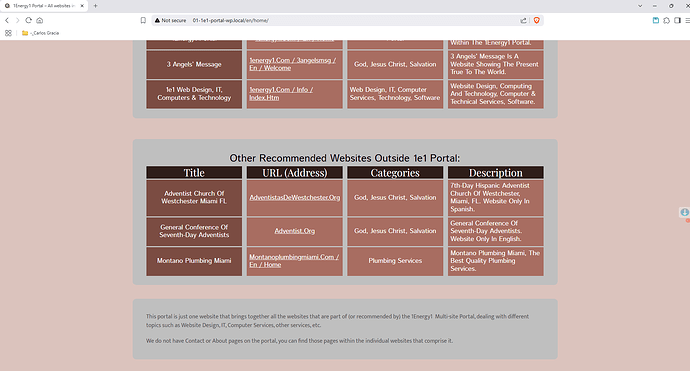Open the Brave Shields lion icon

pyautogui.click(x=536, y=20)
